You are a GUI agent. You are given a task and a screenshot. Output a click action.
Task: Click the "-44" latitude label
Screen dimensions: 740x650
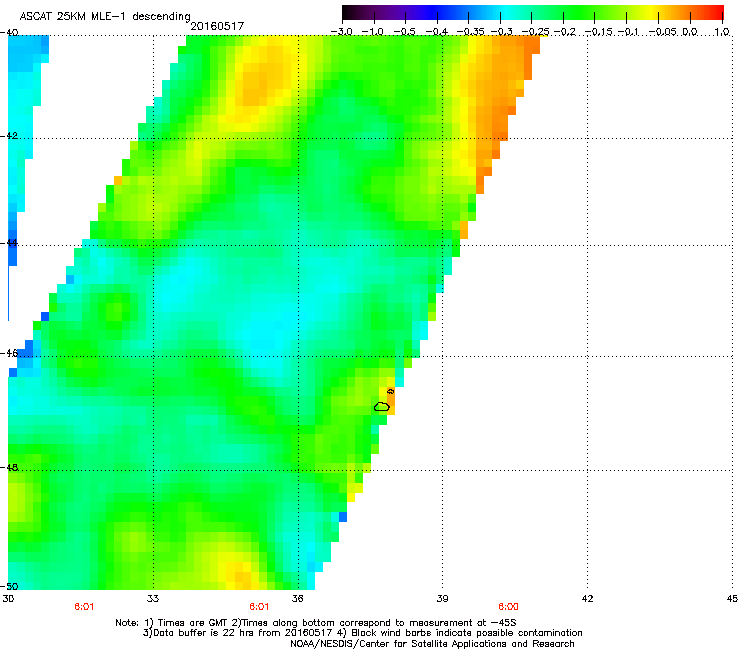tap(9, 243)
